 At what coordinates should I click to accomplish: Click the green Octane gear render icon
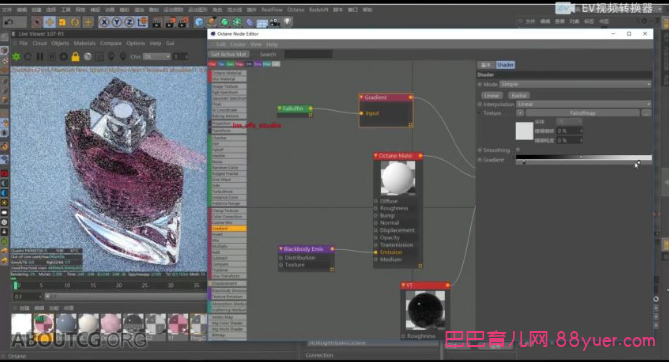(x=16, y=56)
